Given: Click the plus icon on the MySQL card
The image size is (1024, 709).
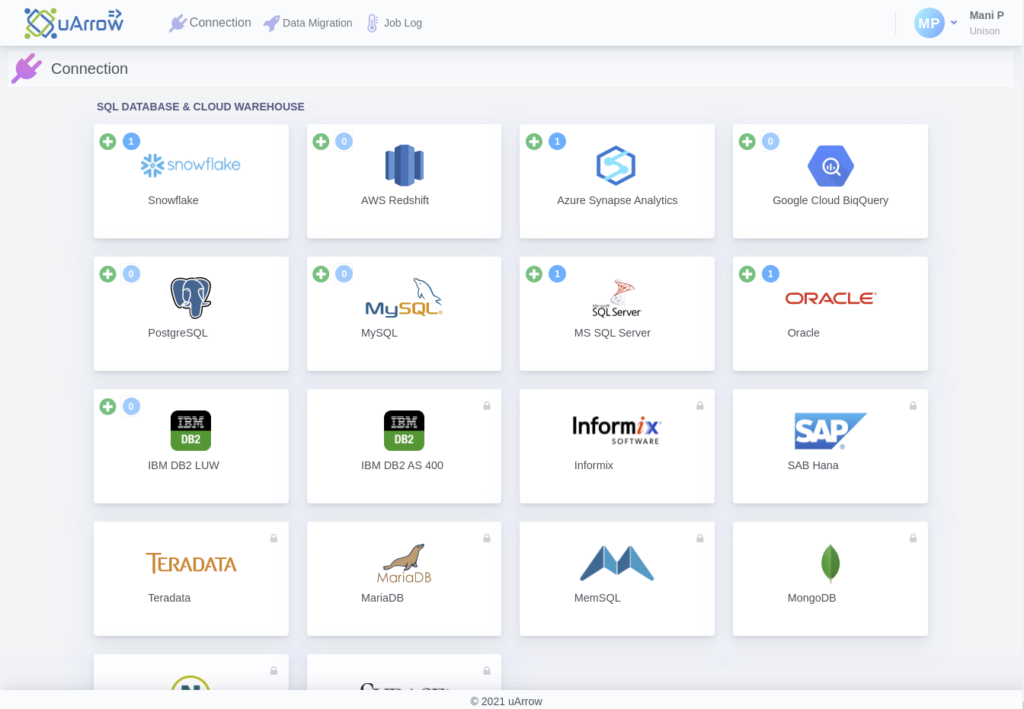Looking at the screenshot, I should pyautogui.click(x=321, y=273).
